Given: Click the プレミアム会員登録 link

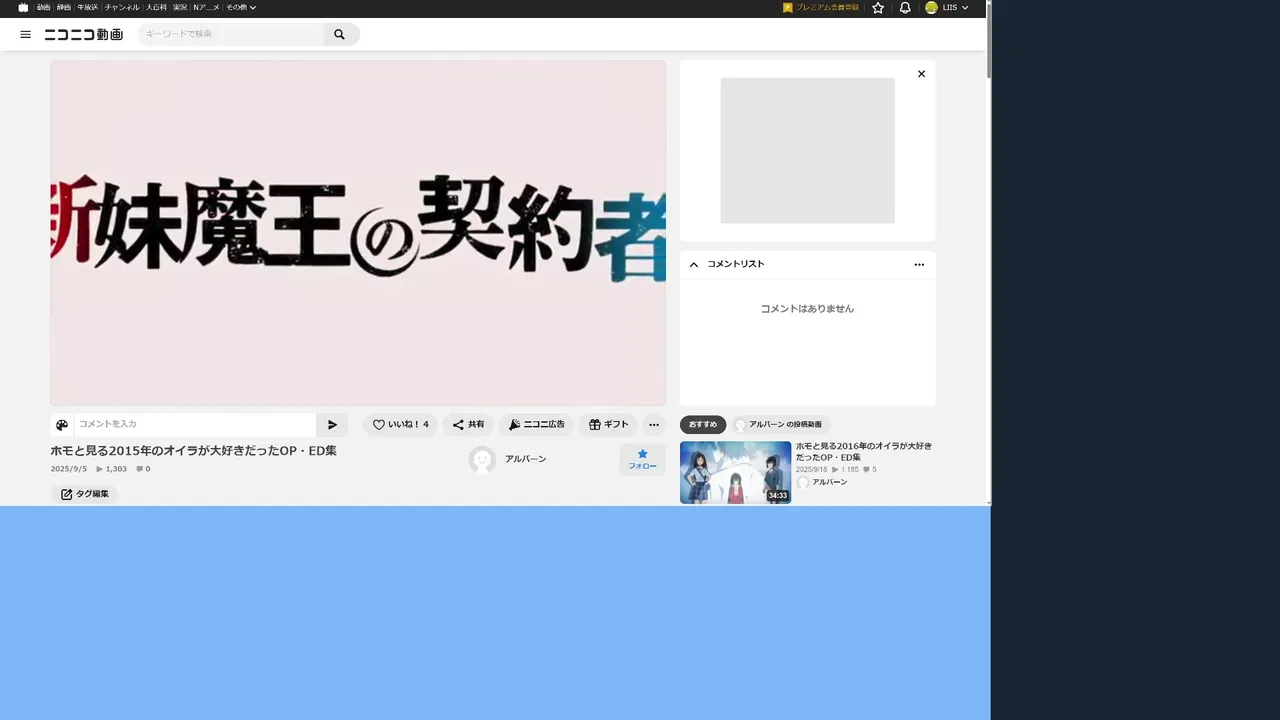Looking at the screenshot, I should 821,7.
